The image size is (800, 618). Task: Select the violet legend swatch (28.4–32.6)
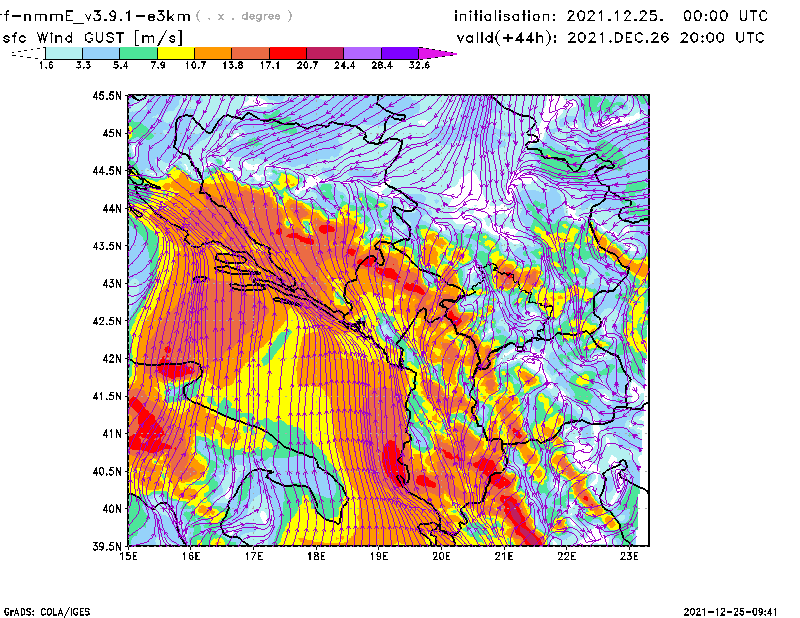(399, 53)
